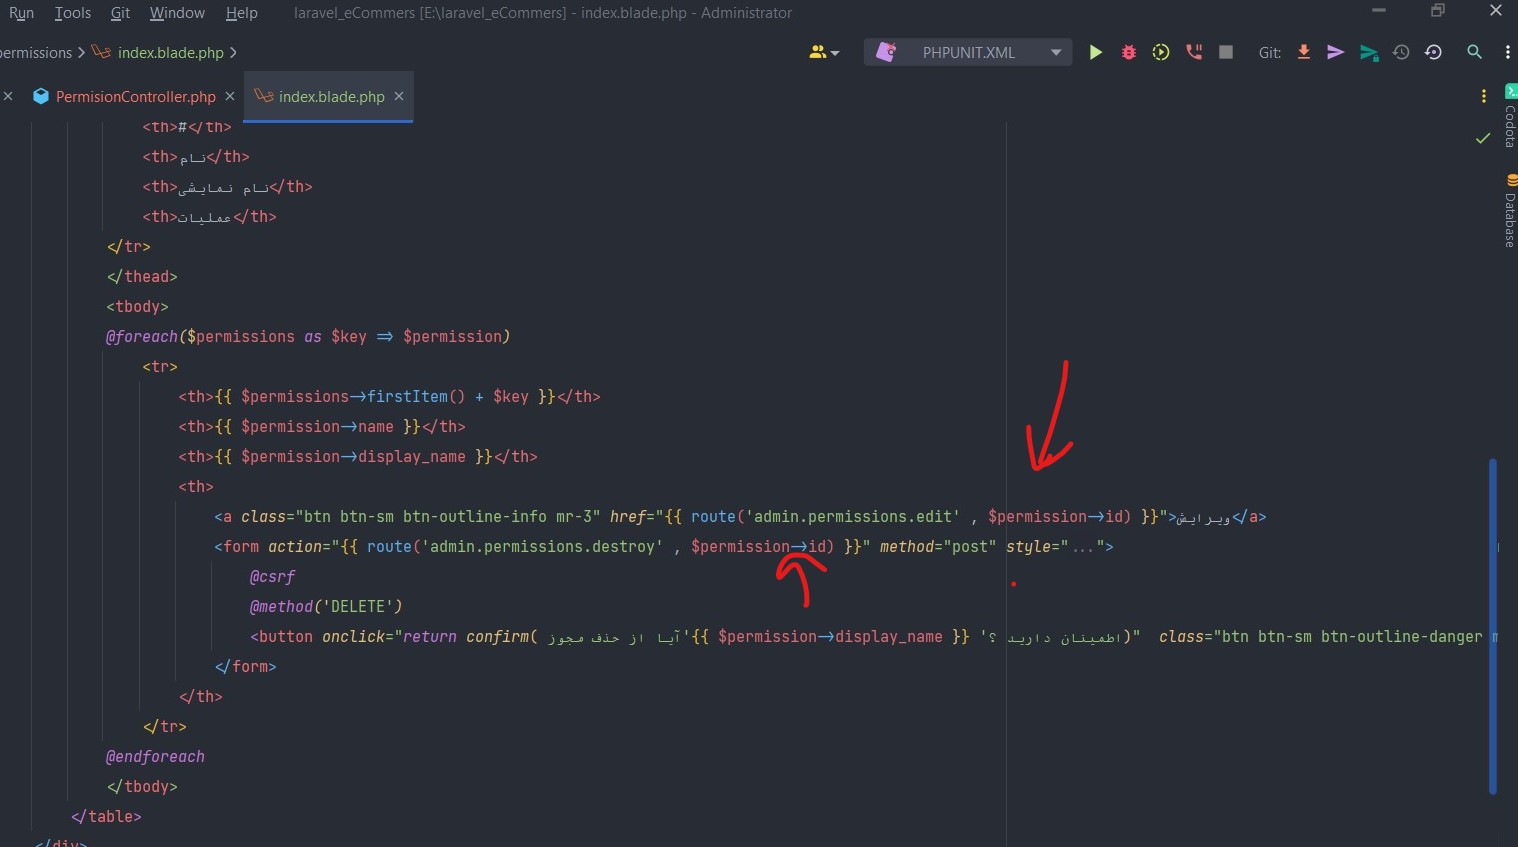Open the Help menu

[241, 13]
